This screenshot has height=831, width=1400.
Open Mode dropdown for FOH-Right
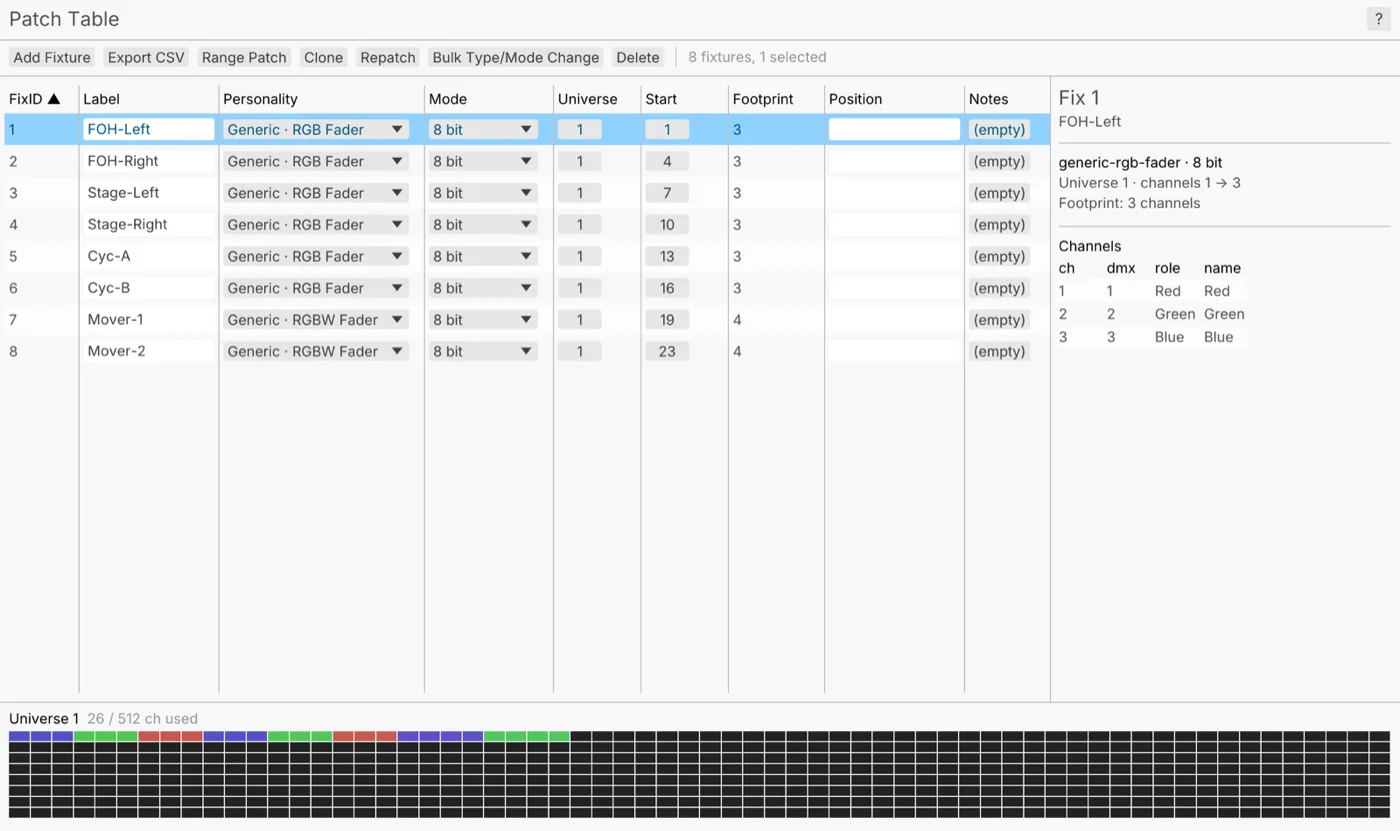tap(483, 161)
